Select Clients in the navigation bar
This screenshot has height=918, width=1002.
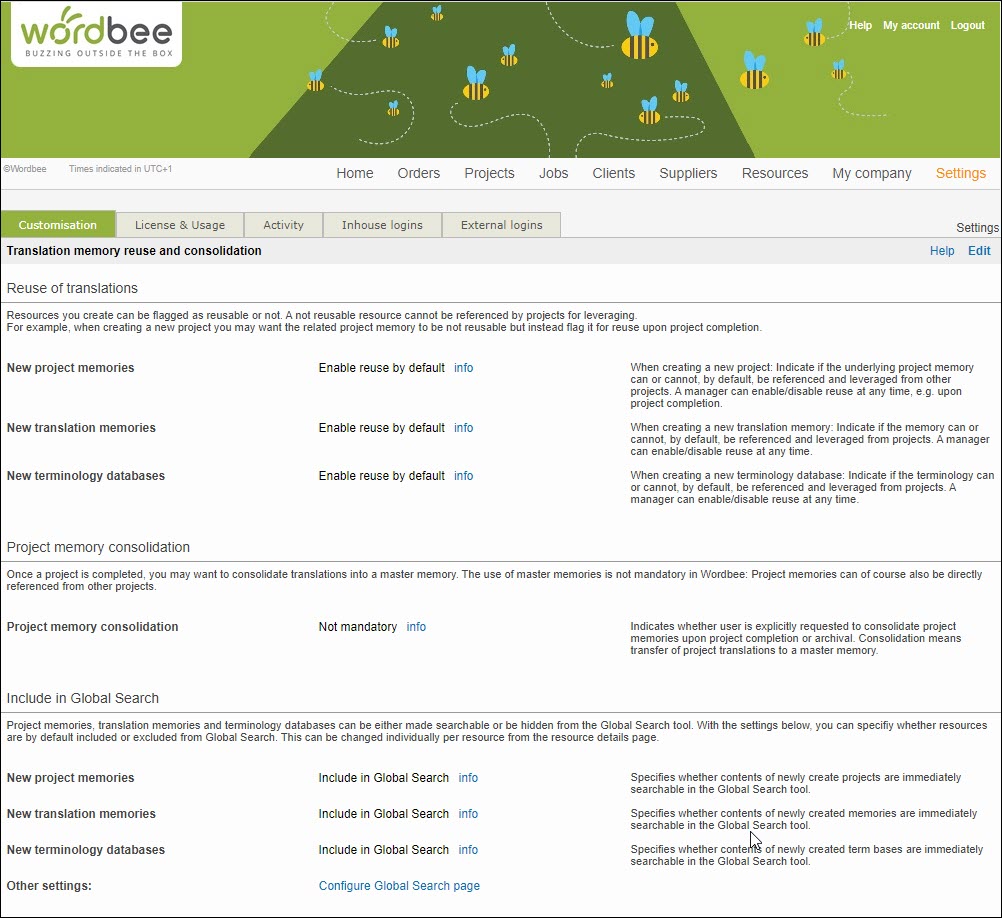click(x=613, y=173)
